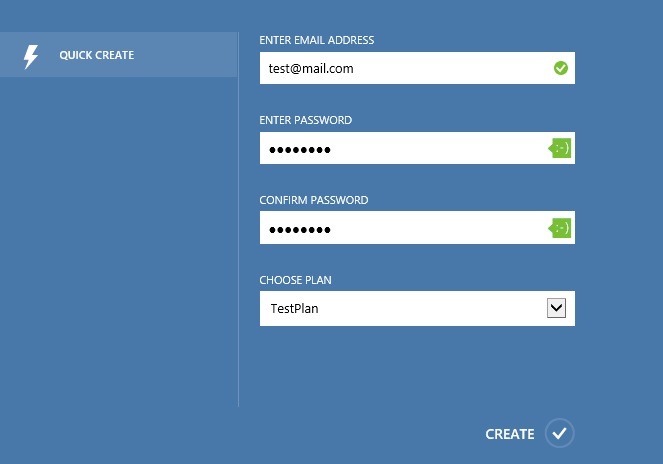Place cursor on test@mail.com text

(311, 69)
